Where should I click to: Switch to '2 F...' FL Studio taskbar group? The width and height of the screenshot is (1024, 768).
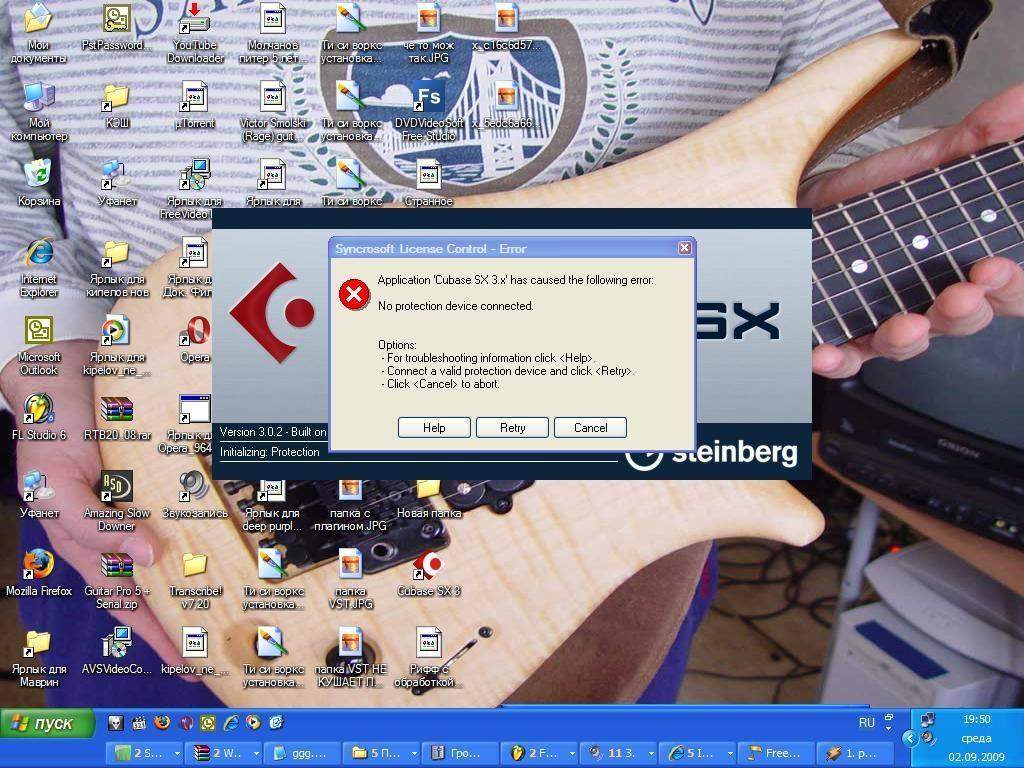point(539,753)
